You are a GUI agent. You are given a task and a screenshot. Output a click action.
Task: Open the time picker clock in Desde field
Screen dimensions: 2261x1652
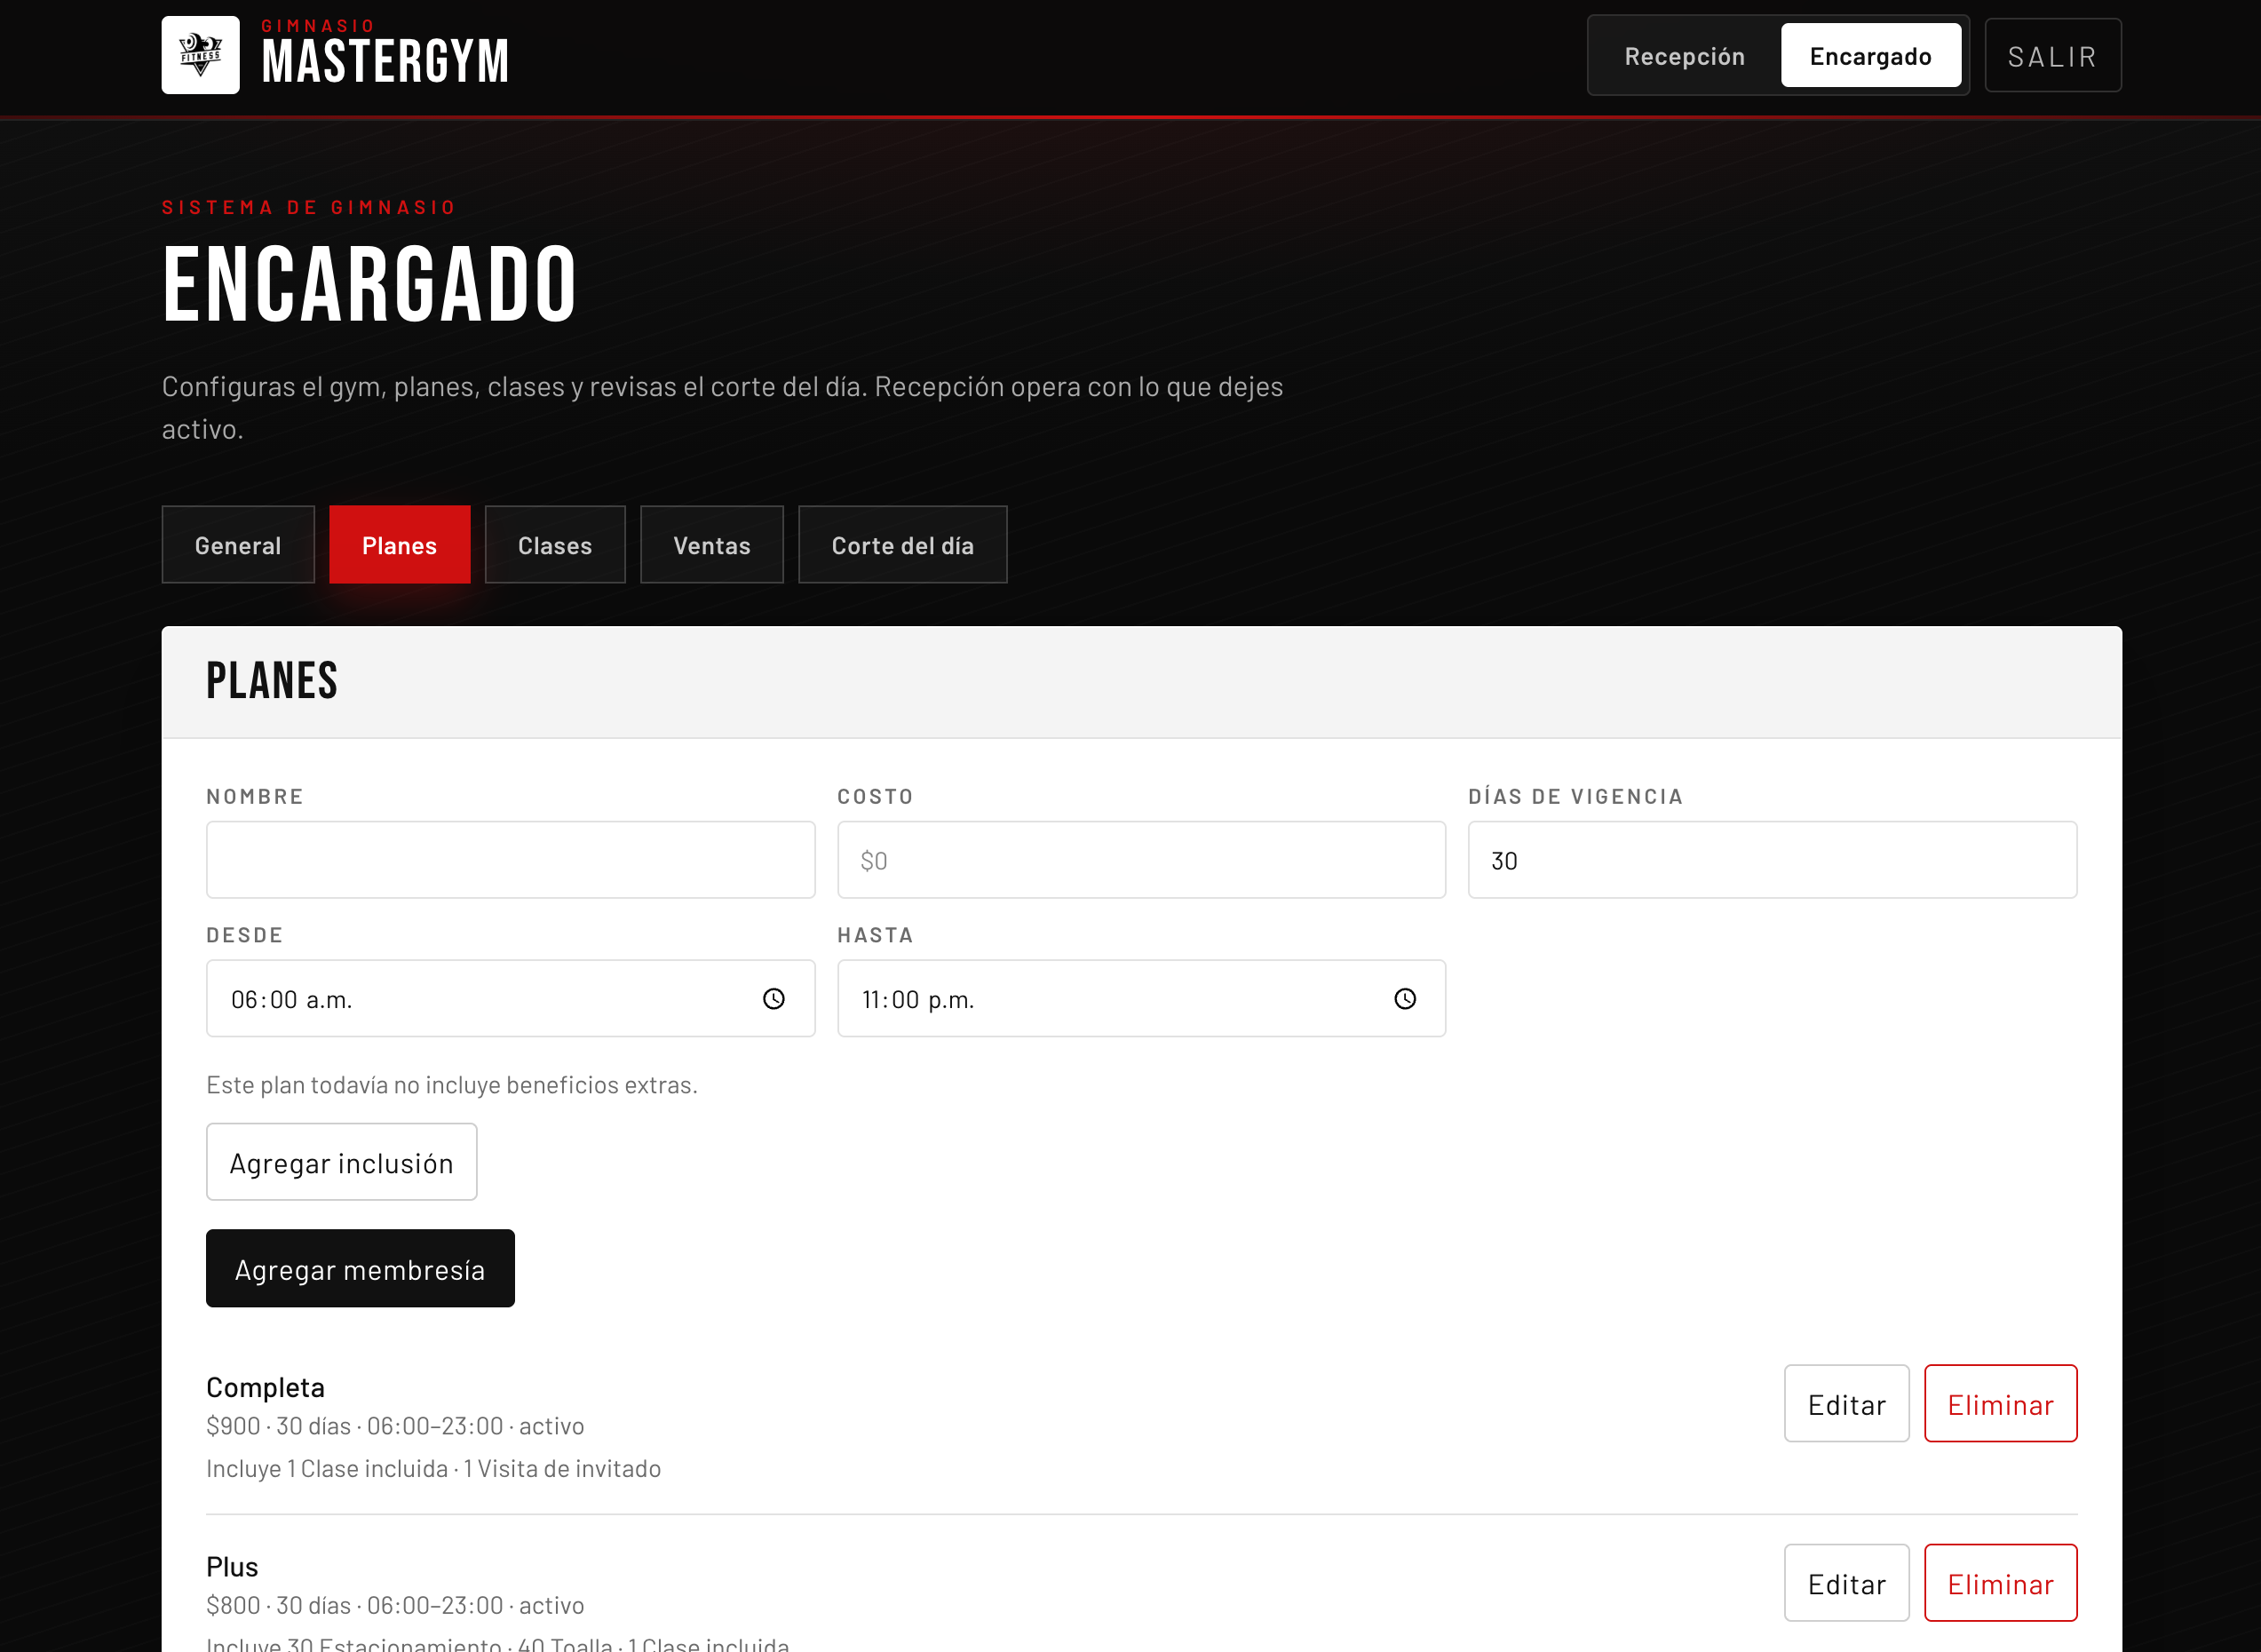pyautogui.click(x=774, y=999)
